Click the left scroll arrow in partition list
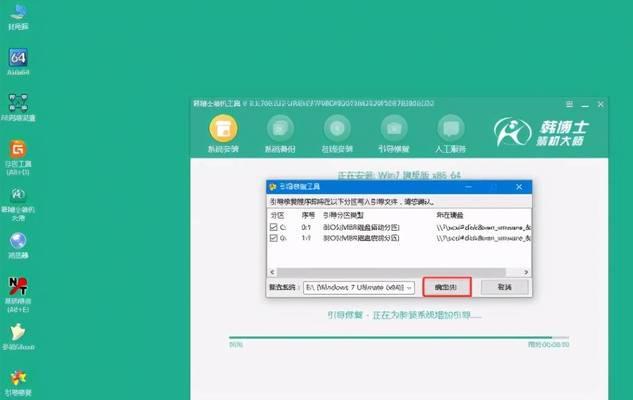Viewport: 633px width, 400px height. (x=272, y=272)
